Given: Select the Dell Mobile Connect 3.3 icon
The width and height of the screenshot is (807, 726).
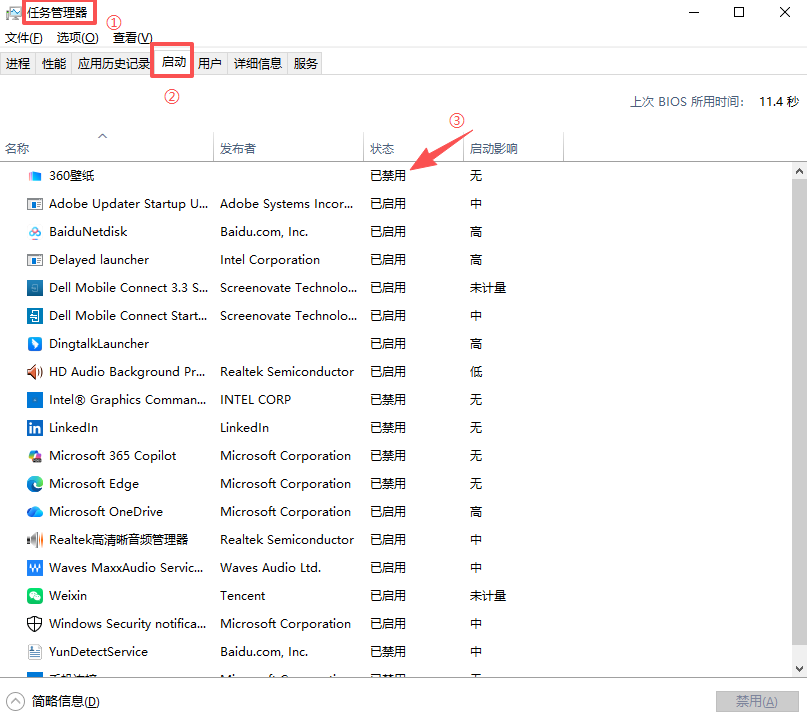Looking at the screenshot, I should pyautogui.click(x=34, y=288).
